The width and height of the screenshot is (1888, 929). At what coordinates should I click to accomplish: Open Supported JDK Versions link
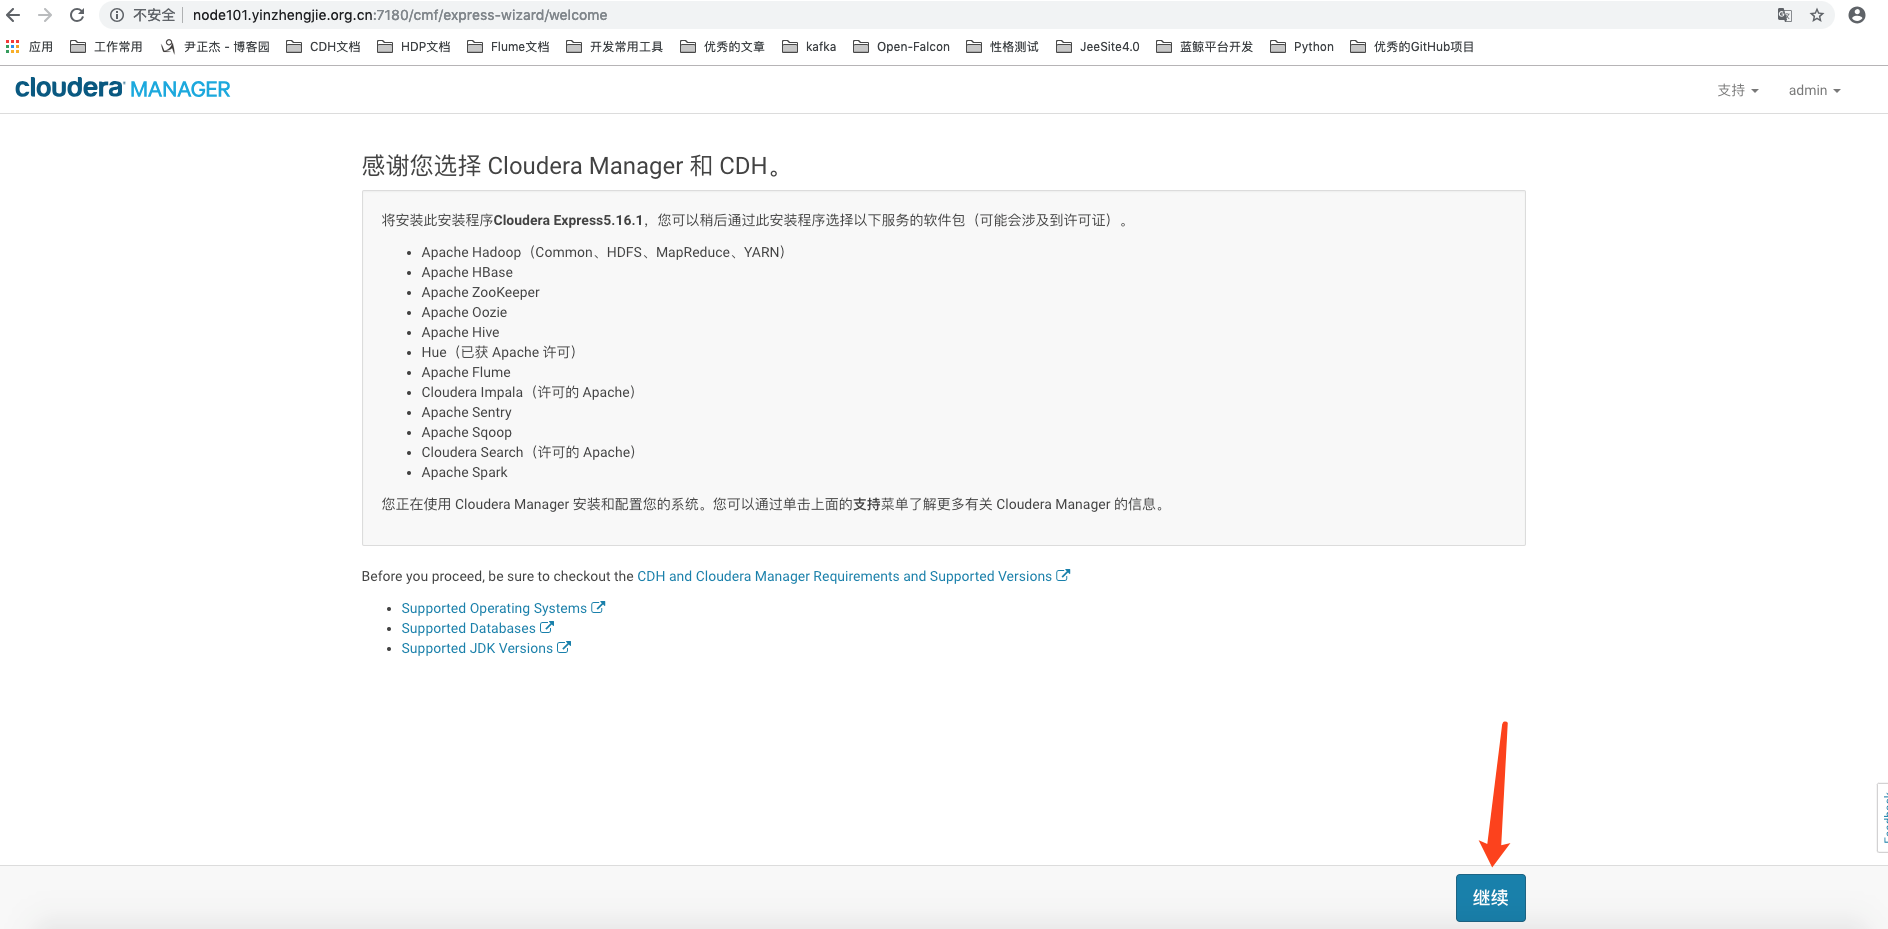[x=486, y=648]
